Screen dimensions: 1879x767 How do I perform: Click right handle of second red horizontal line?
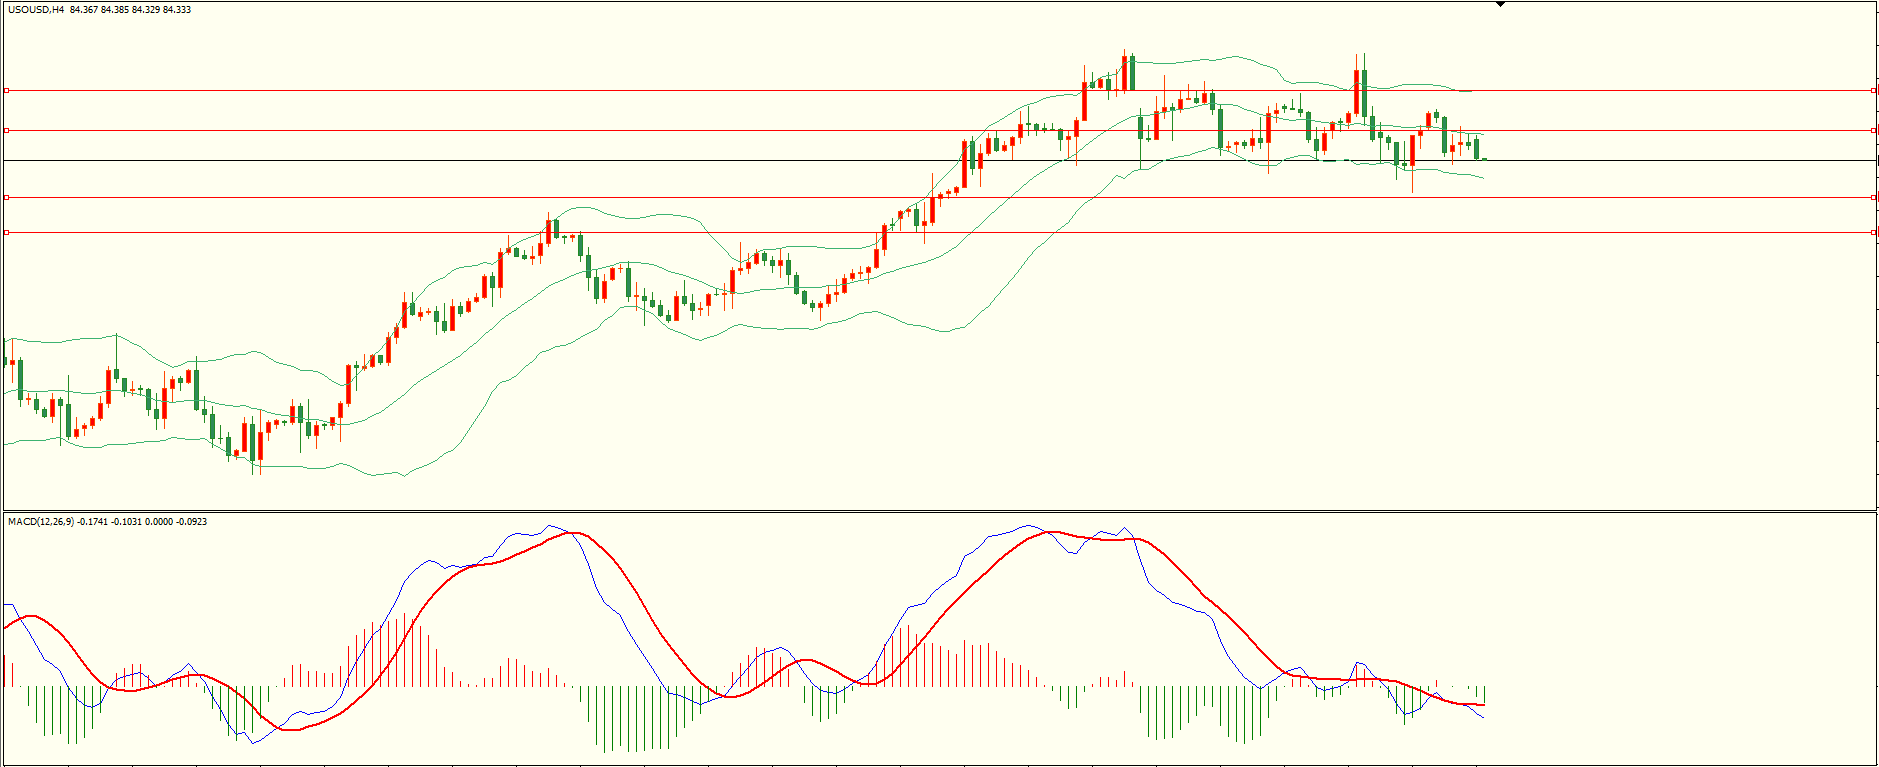coord(1872,130)
